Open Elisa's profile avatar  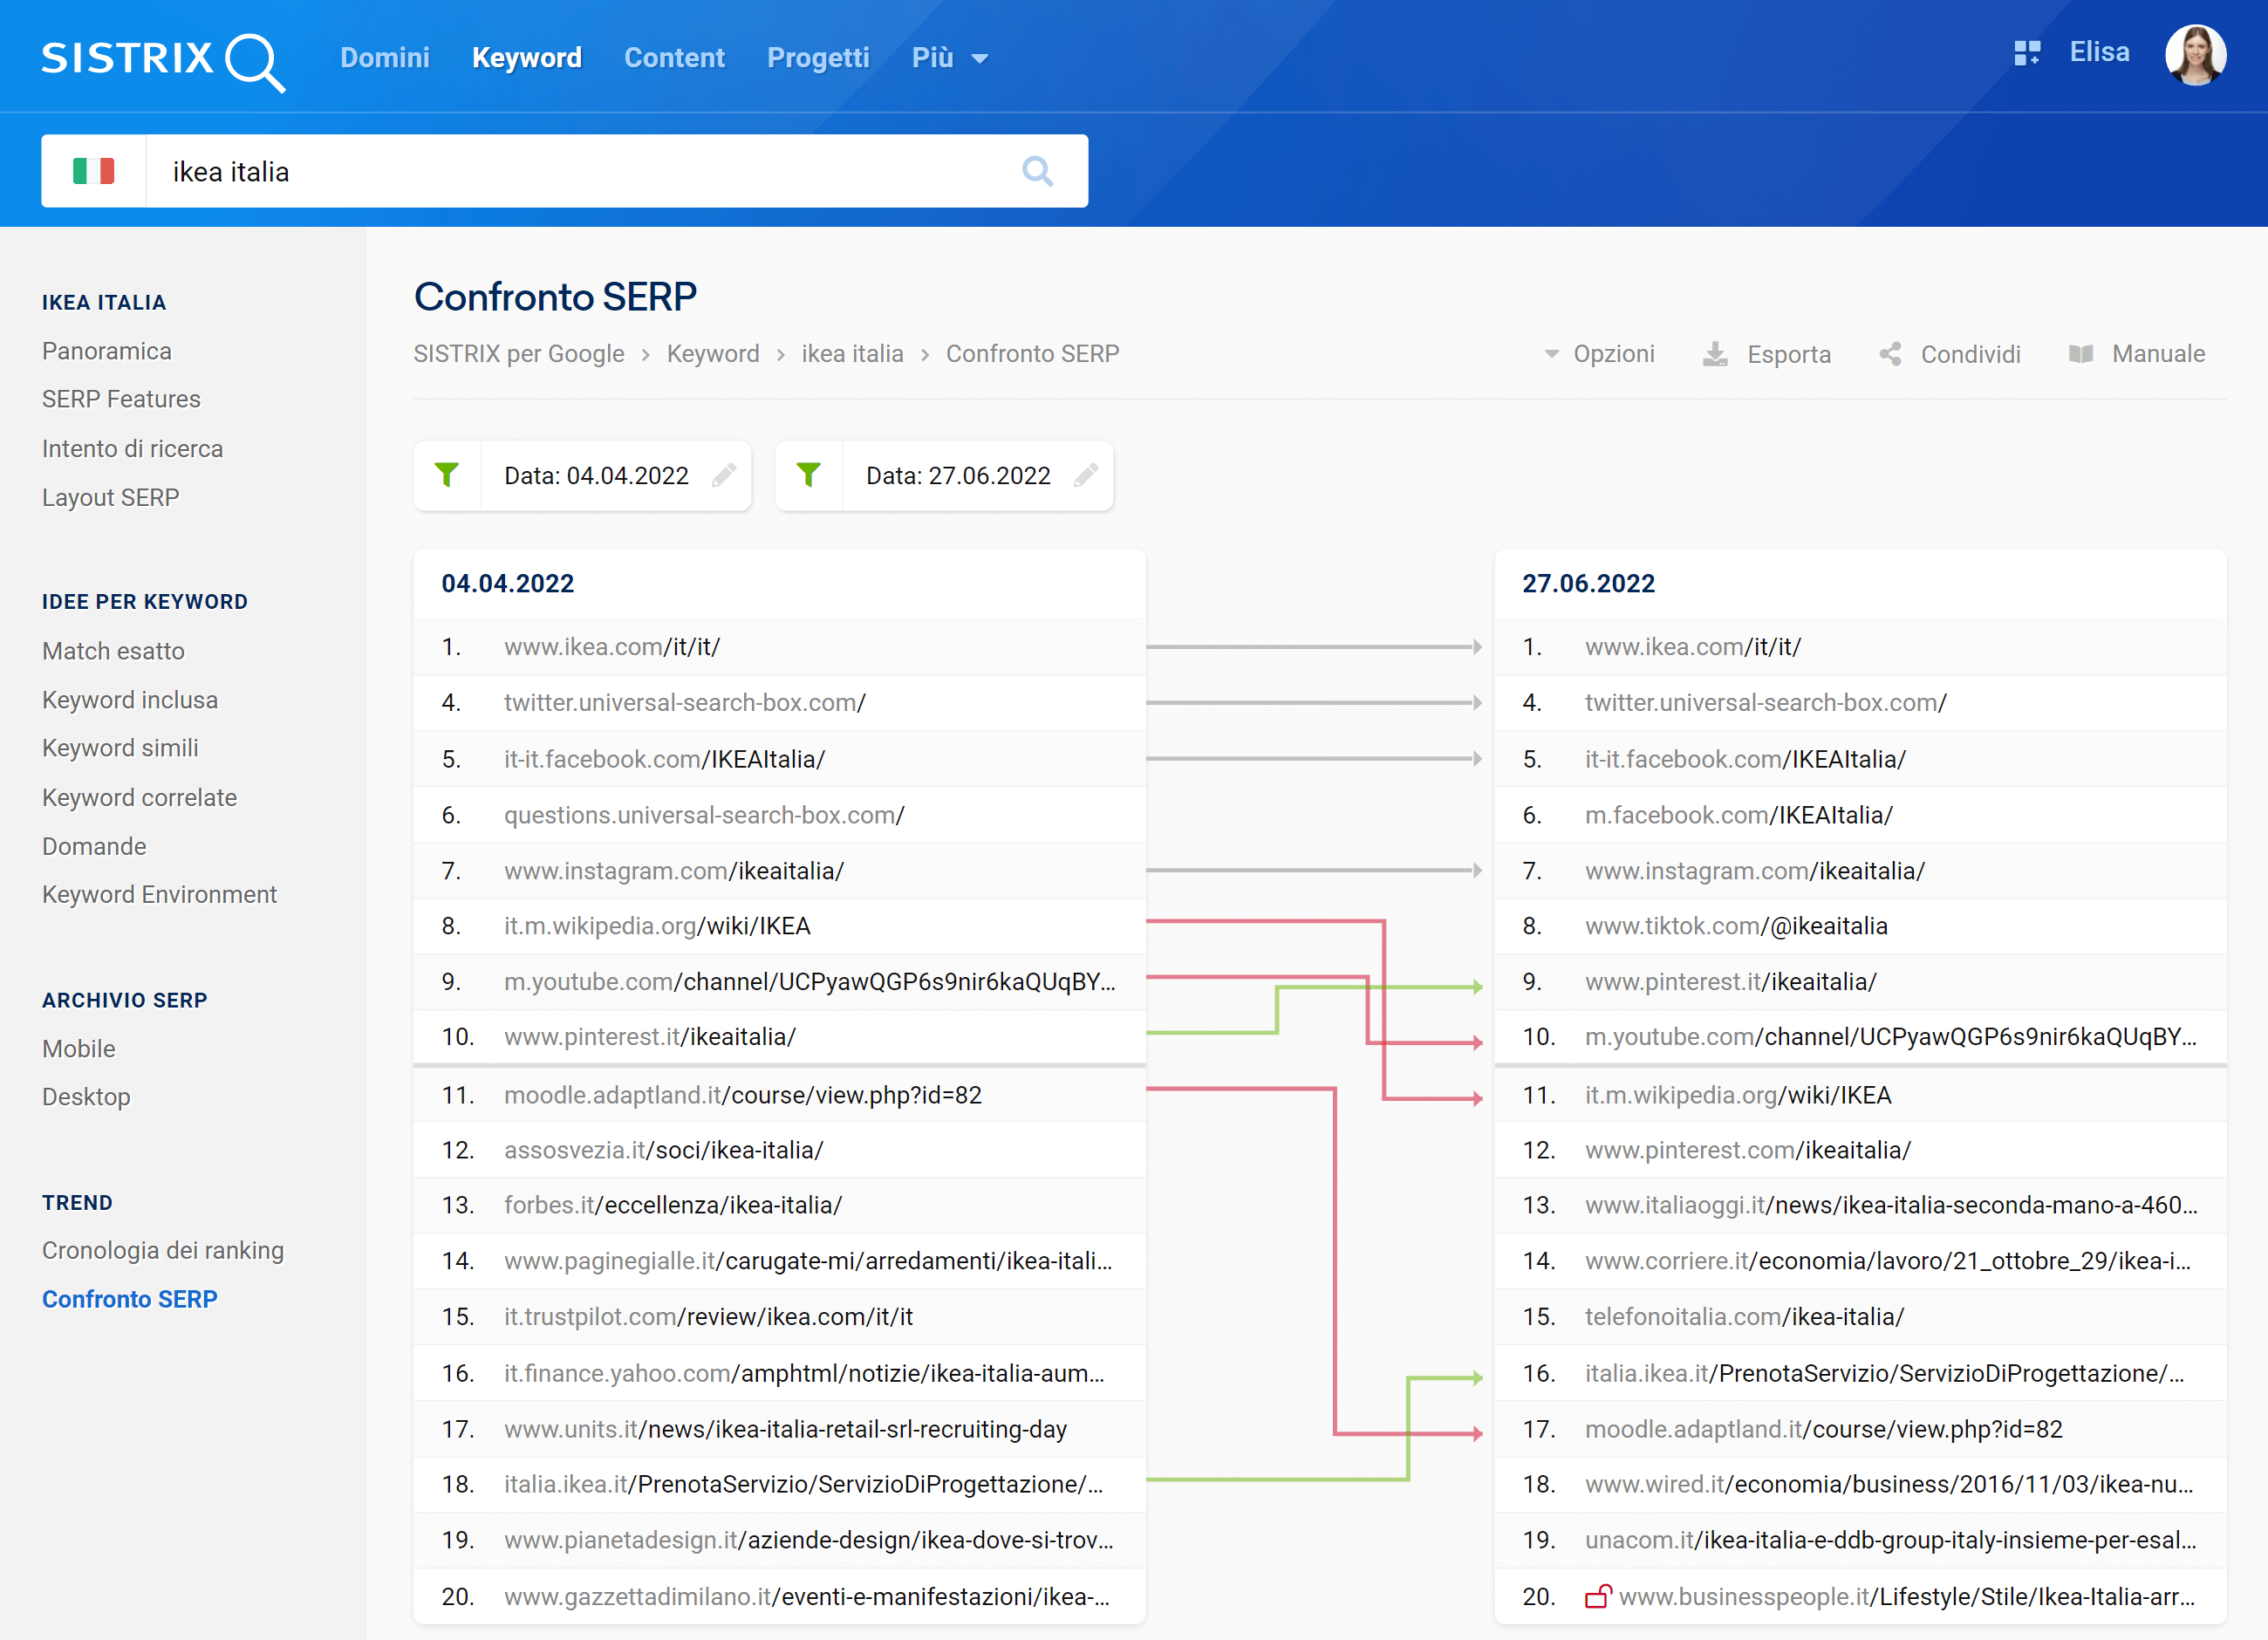click(2195, 55)
